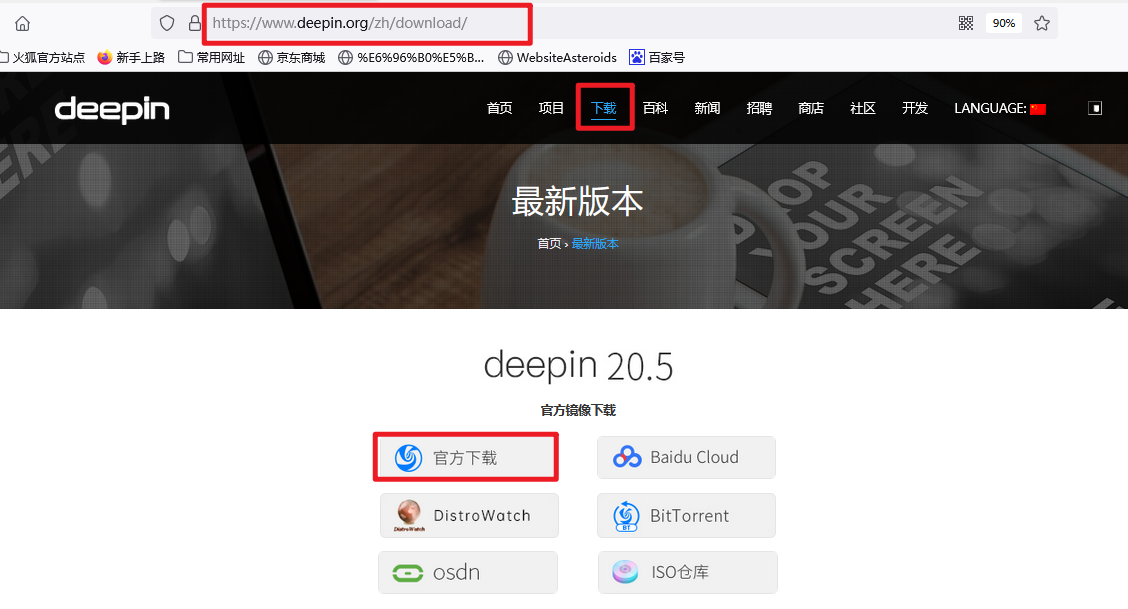The height and width of the screenshot is (609, 1128).
Task: Open the WebsiteAsteroids bookmark
Action: 558,58
